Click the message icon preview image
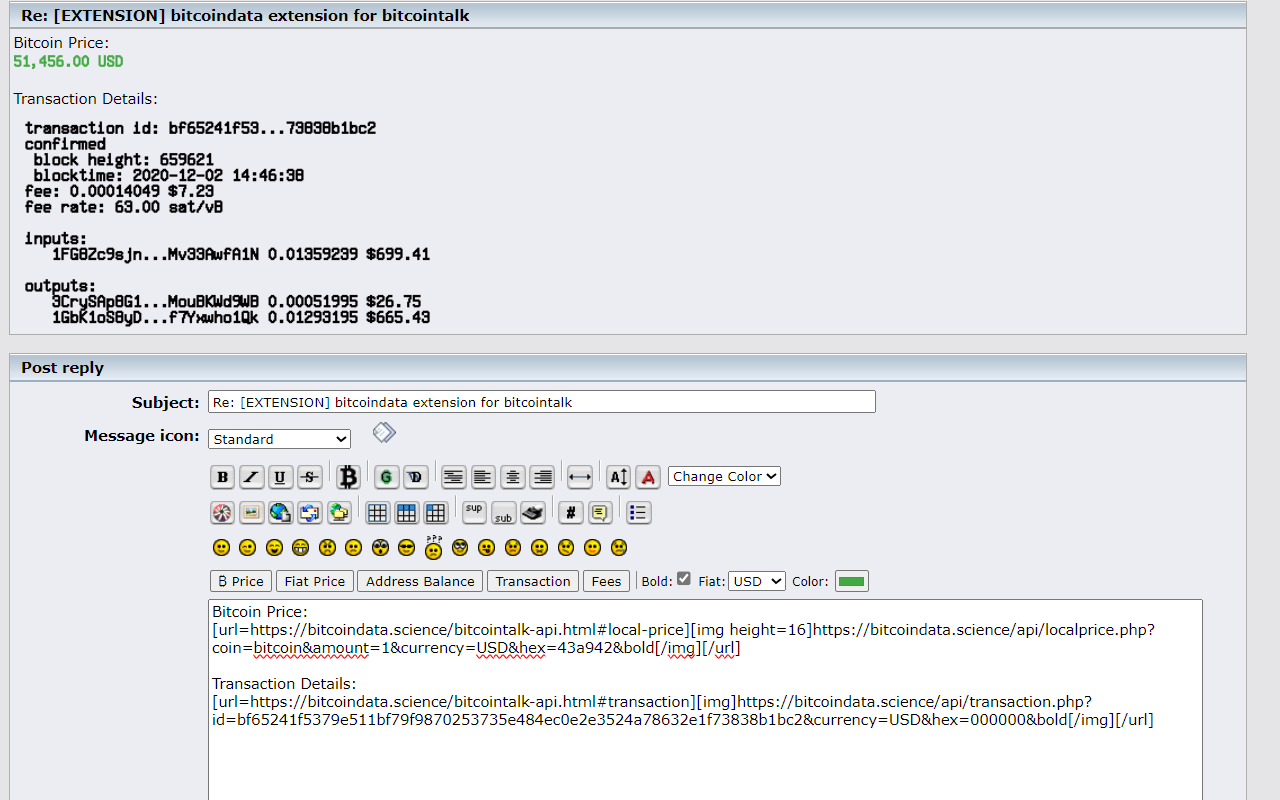The image size is (1280, 800). (384, 432)
